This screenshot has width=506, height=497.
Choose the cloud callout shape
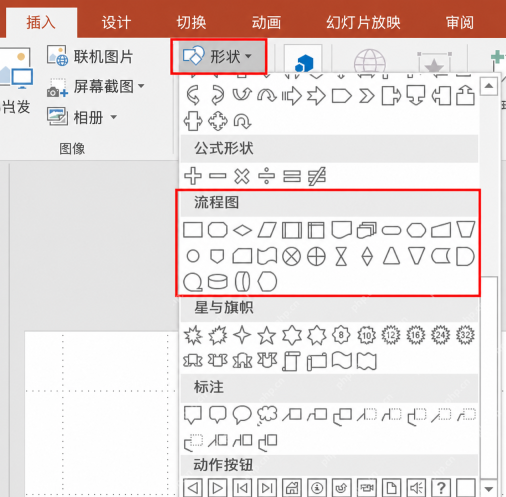tap(267, 415)
